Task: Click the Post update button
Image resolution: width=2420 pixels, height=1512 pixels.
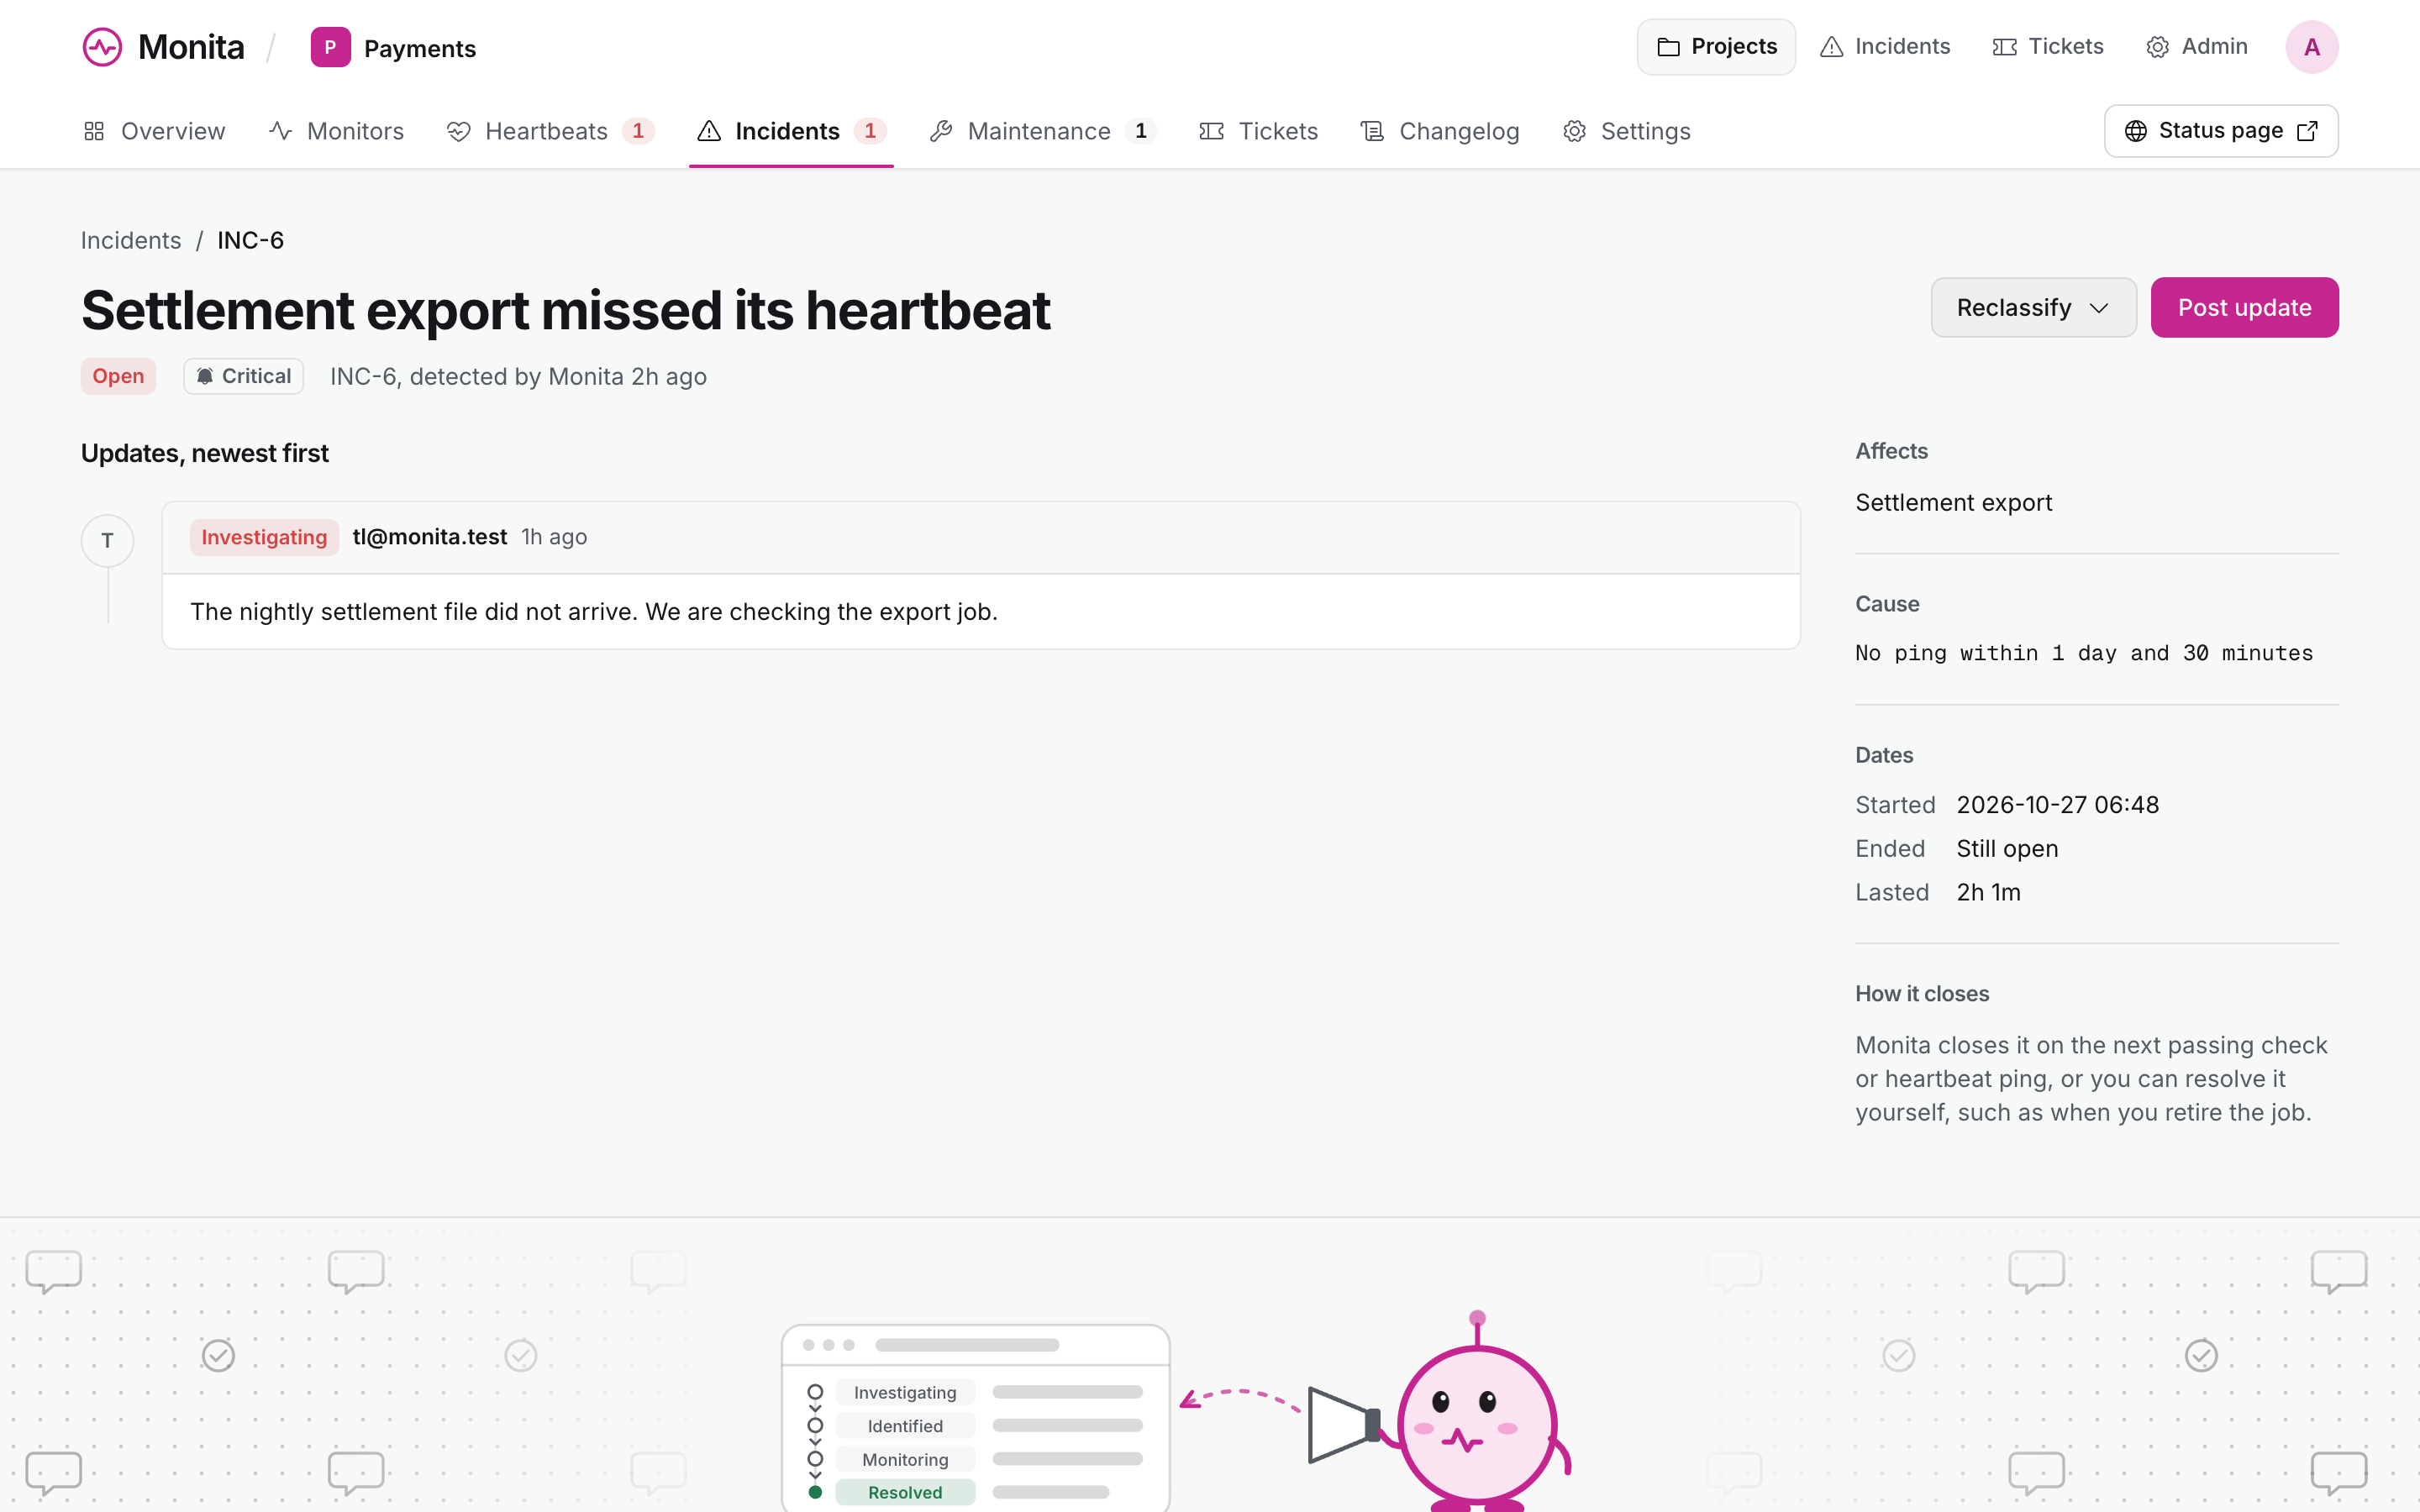Action: point(2244,307)
